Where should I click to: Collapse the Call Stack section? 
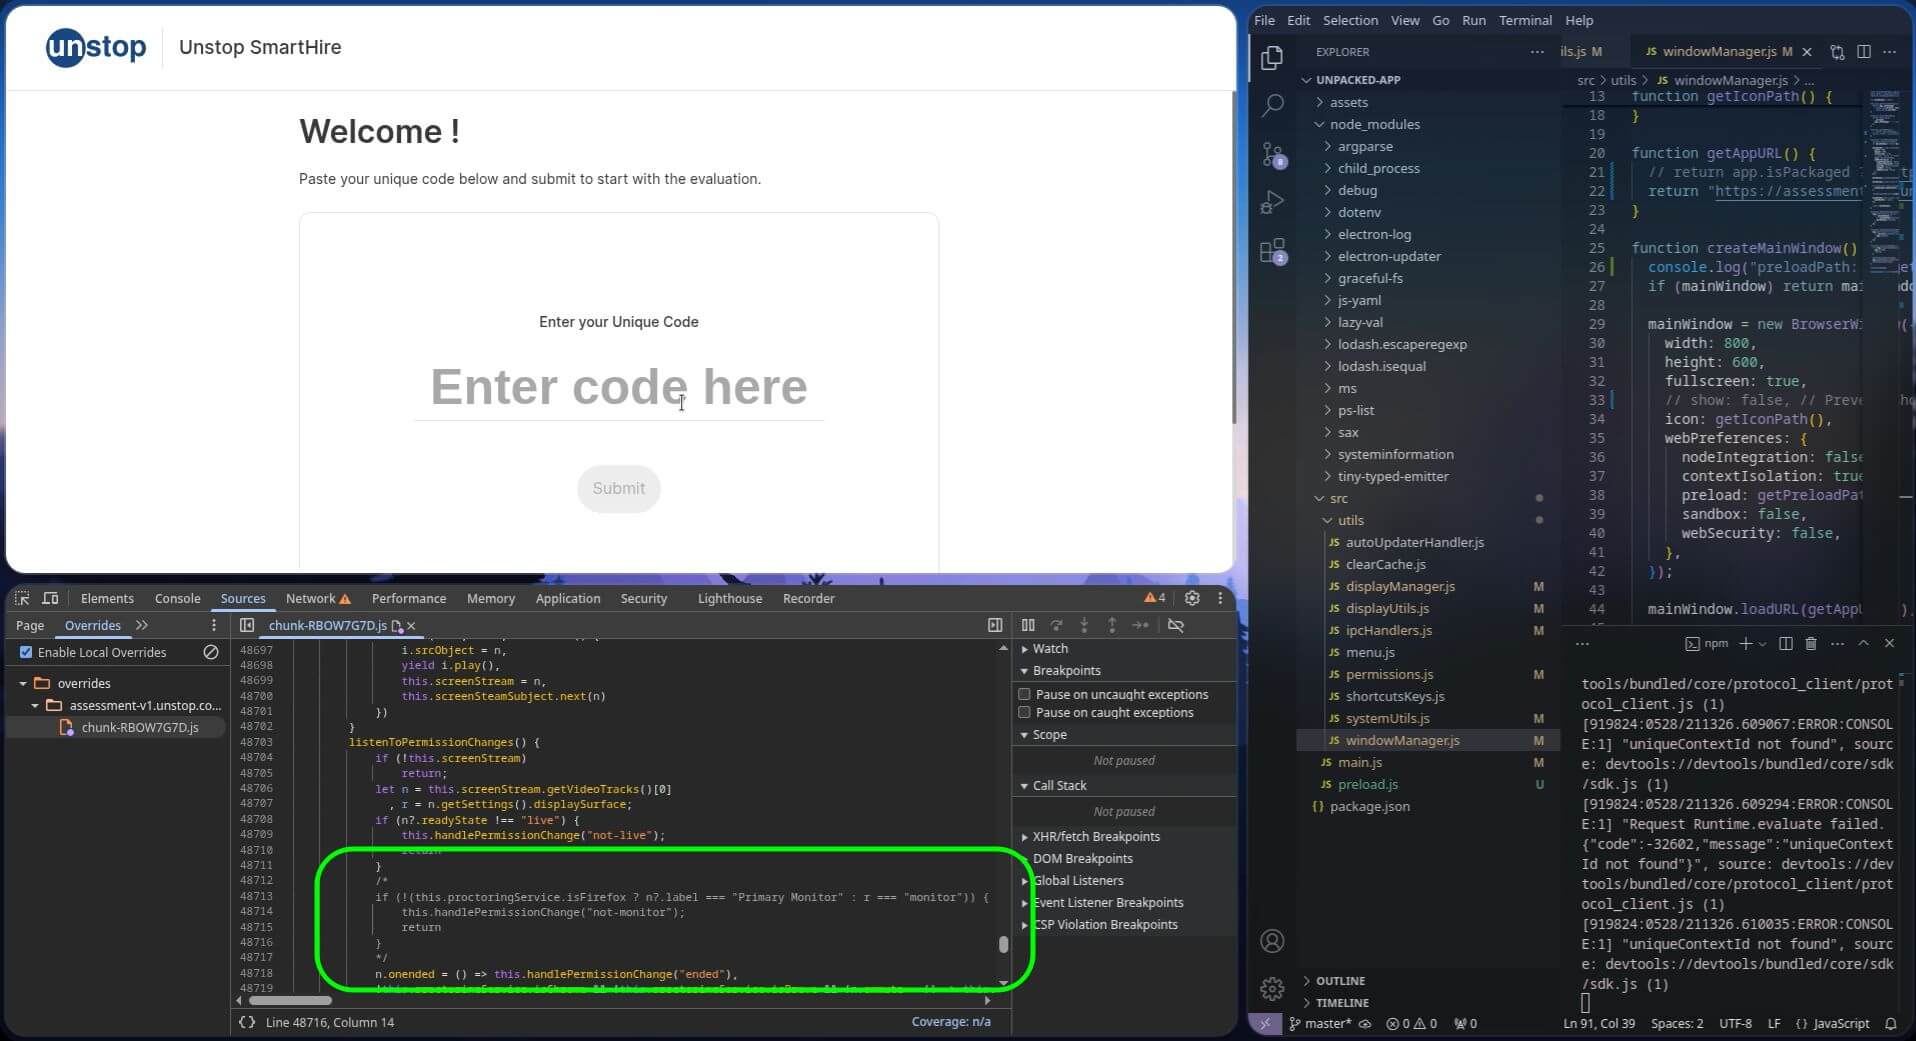pos(1026,785)
